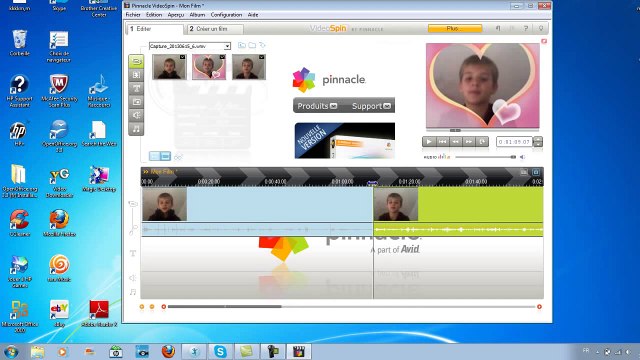This screenshot has height=360, width=640.
Task: Open the Album menu
Action: (197, 15)
